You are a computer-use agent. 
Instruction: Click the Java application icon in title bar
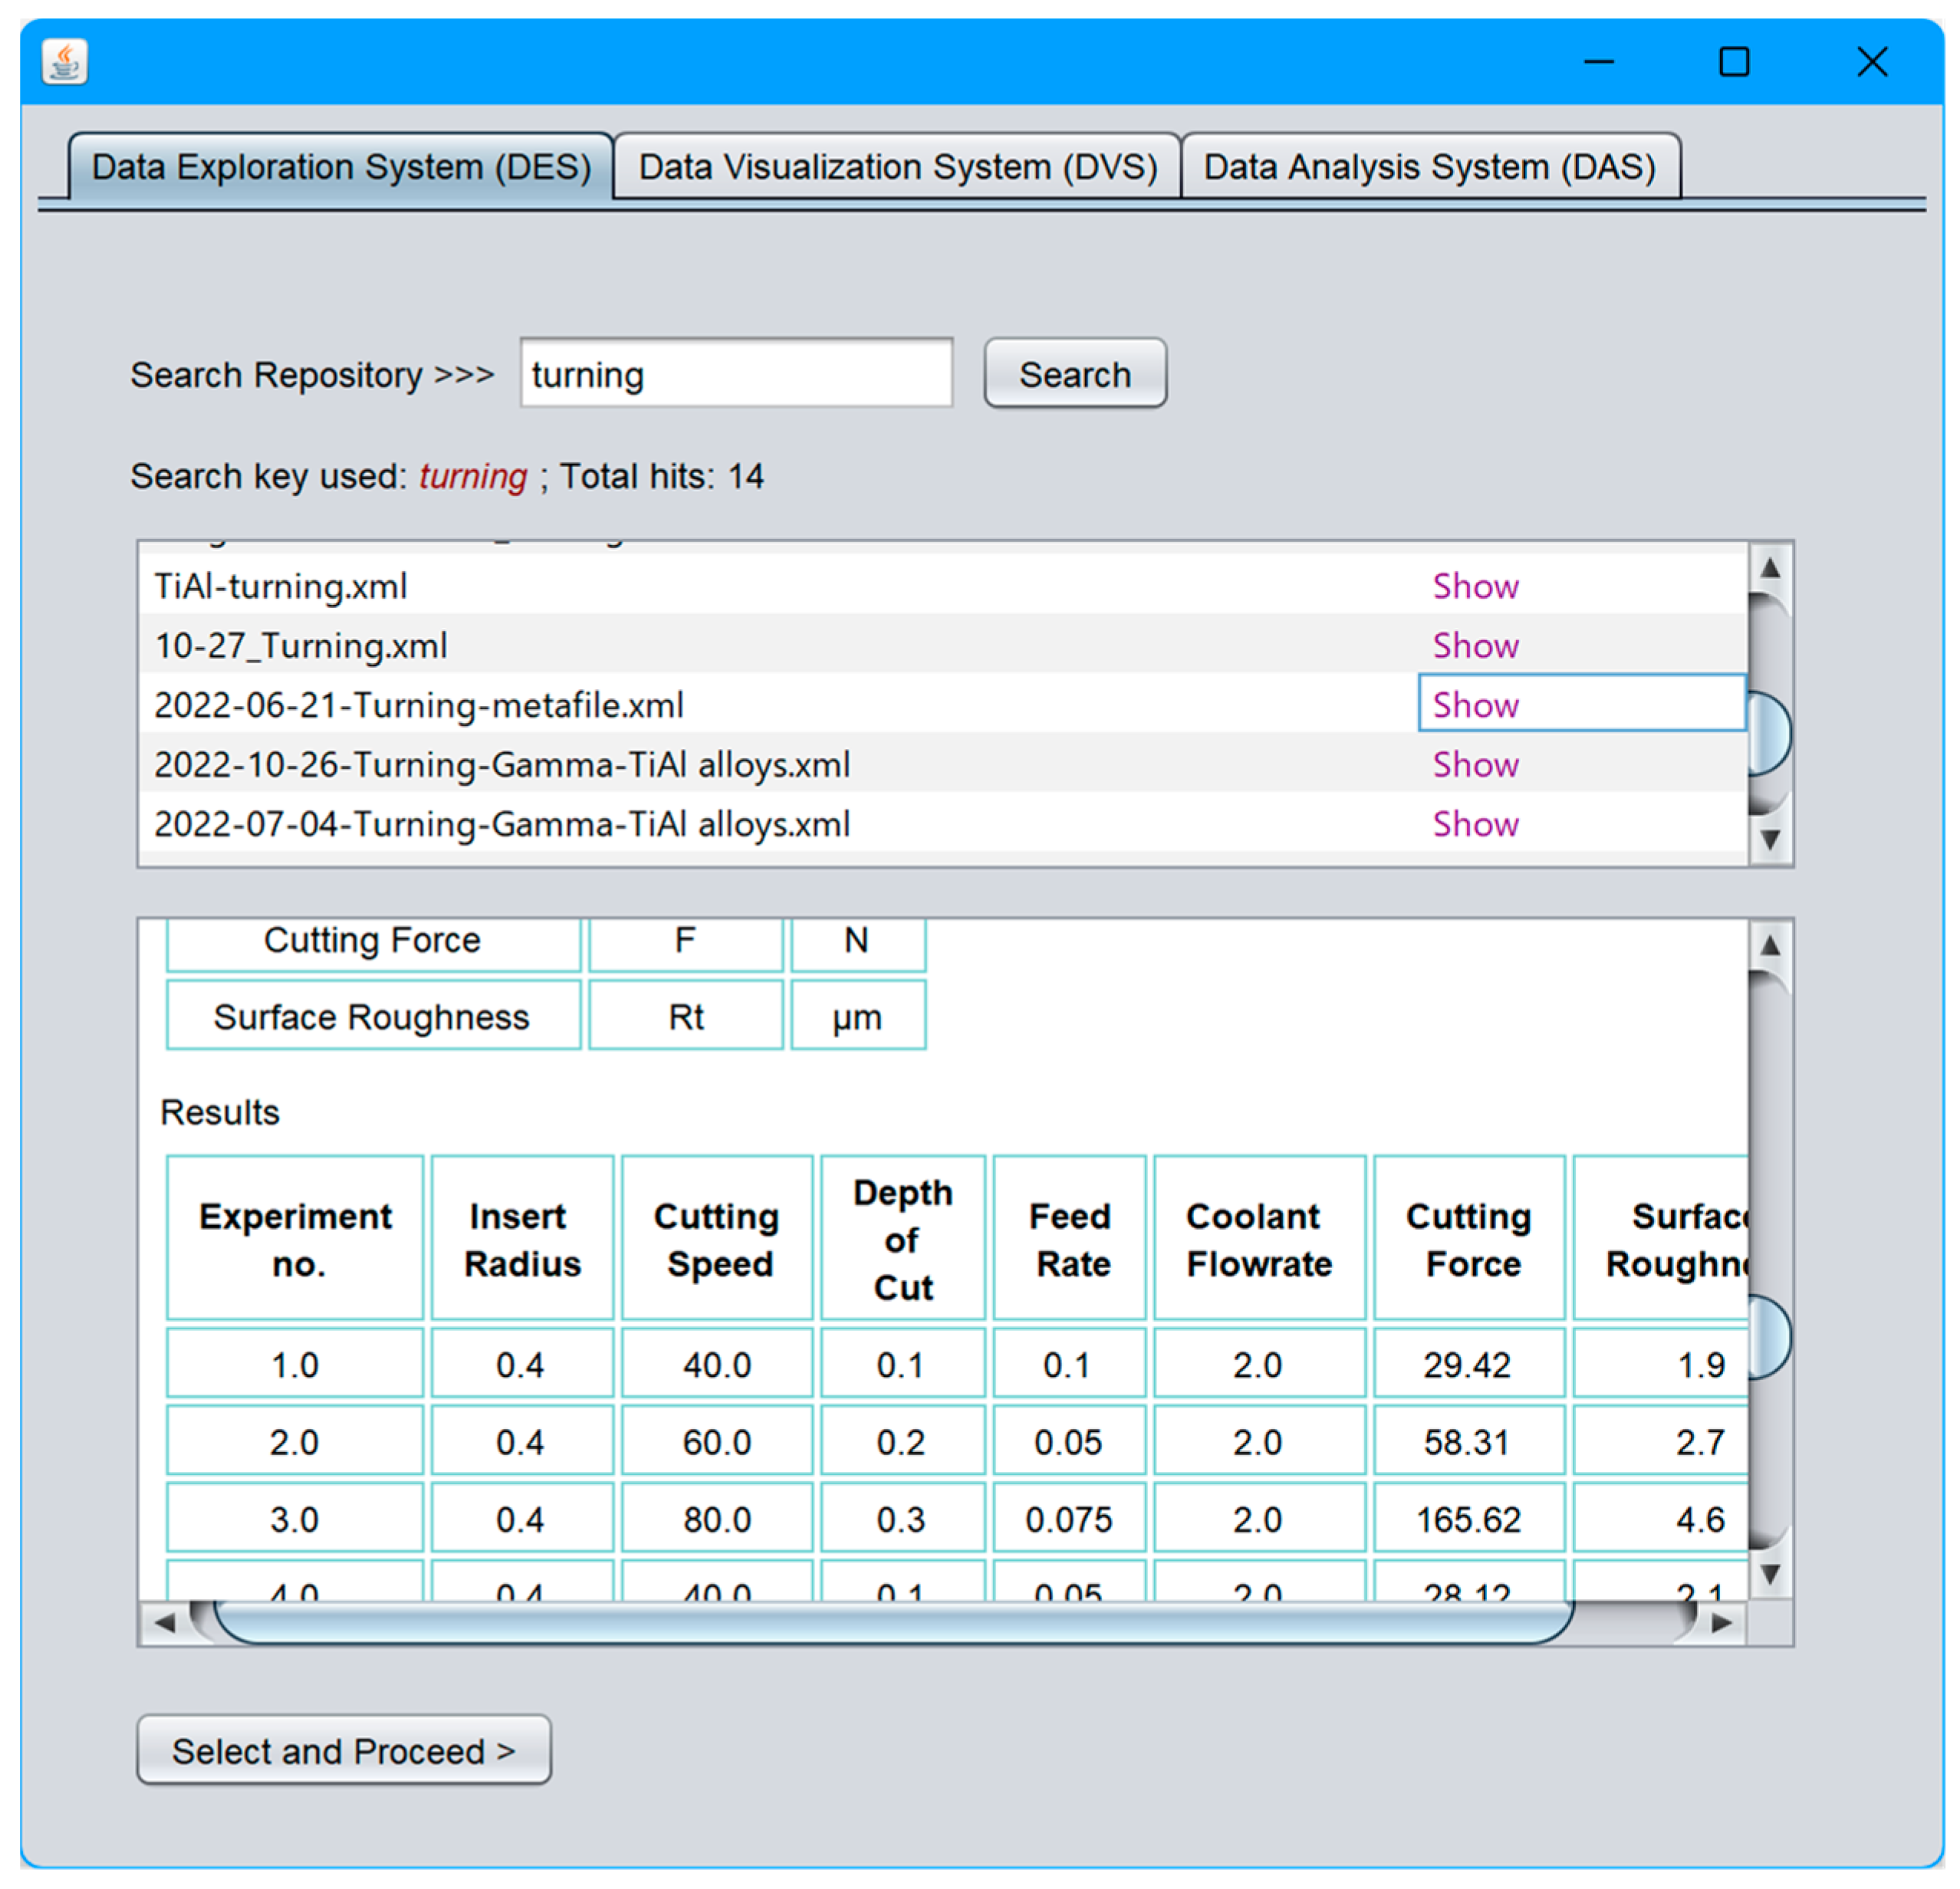[65, 62]
